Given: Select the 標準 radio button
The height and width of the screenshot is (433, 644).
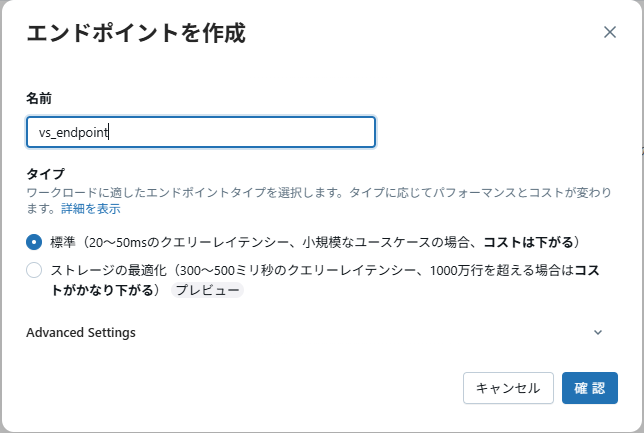Looking at the screenshot, I should [x=34, y=242].
